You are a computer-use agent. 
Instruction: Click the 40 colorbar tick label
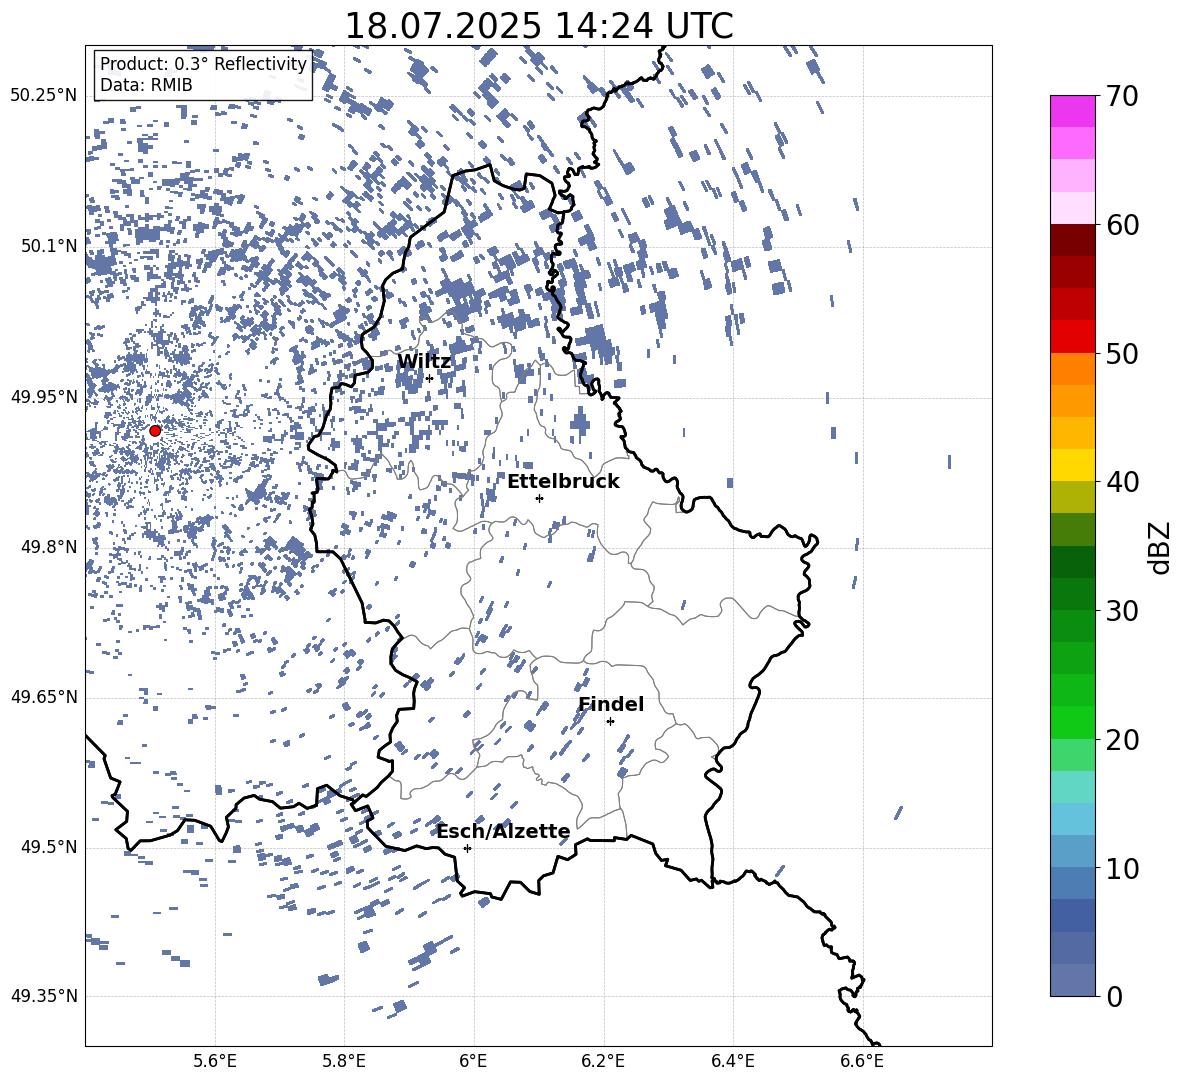(x=1122, y=482)
